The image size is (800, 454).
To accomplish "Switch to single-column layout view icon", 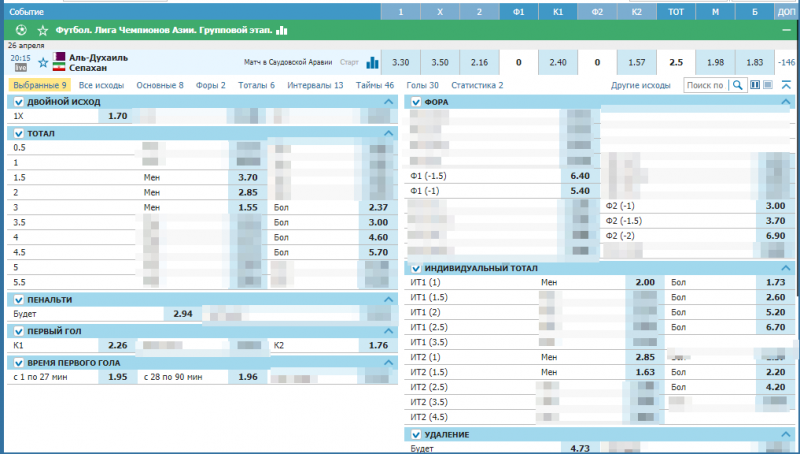I will tap(767, 86).
